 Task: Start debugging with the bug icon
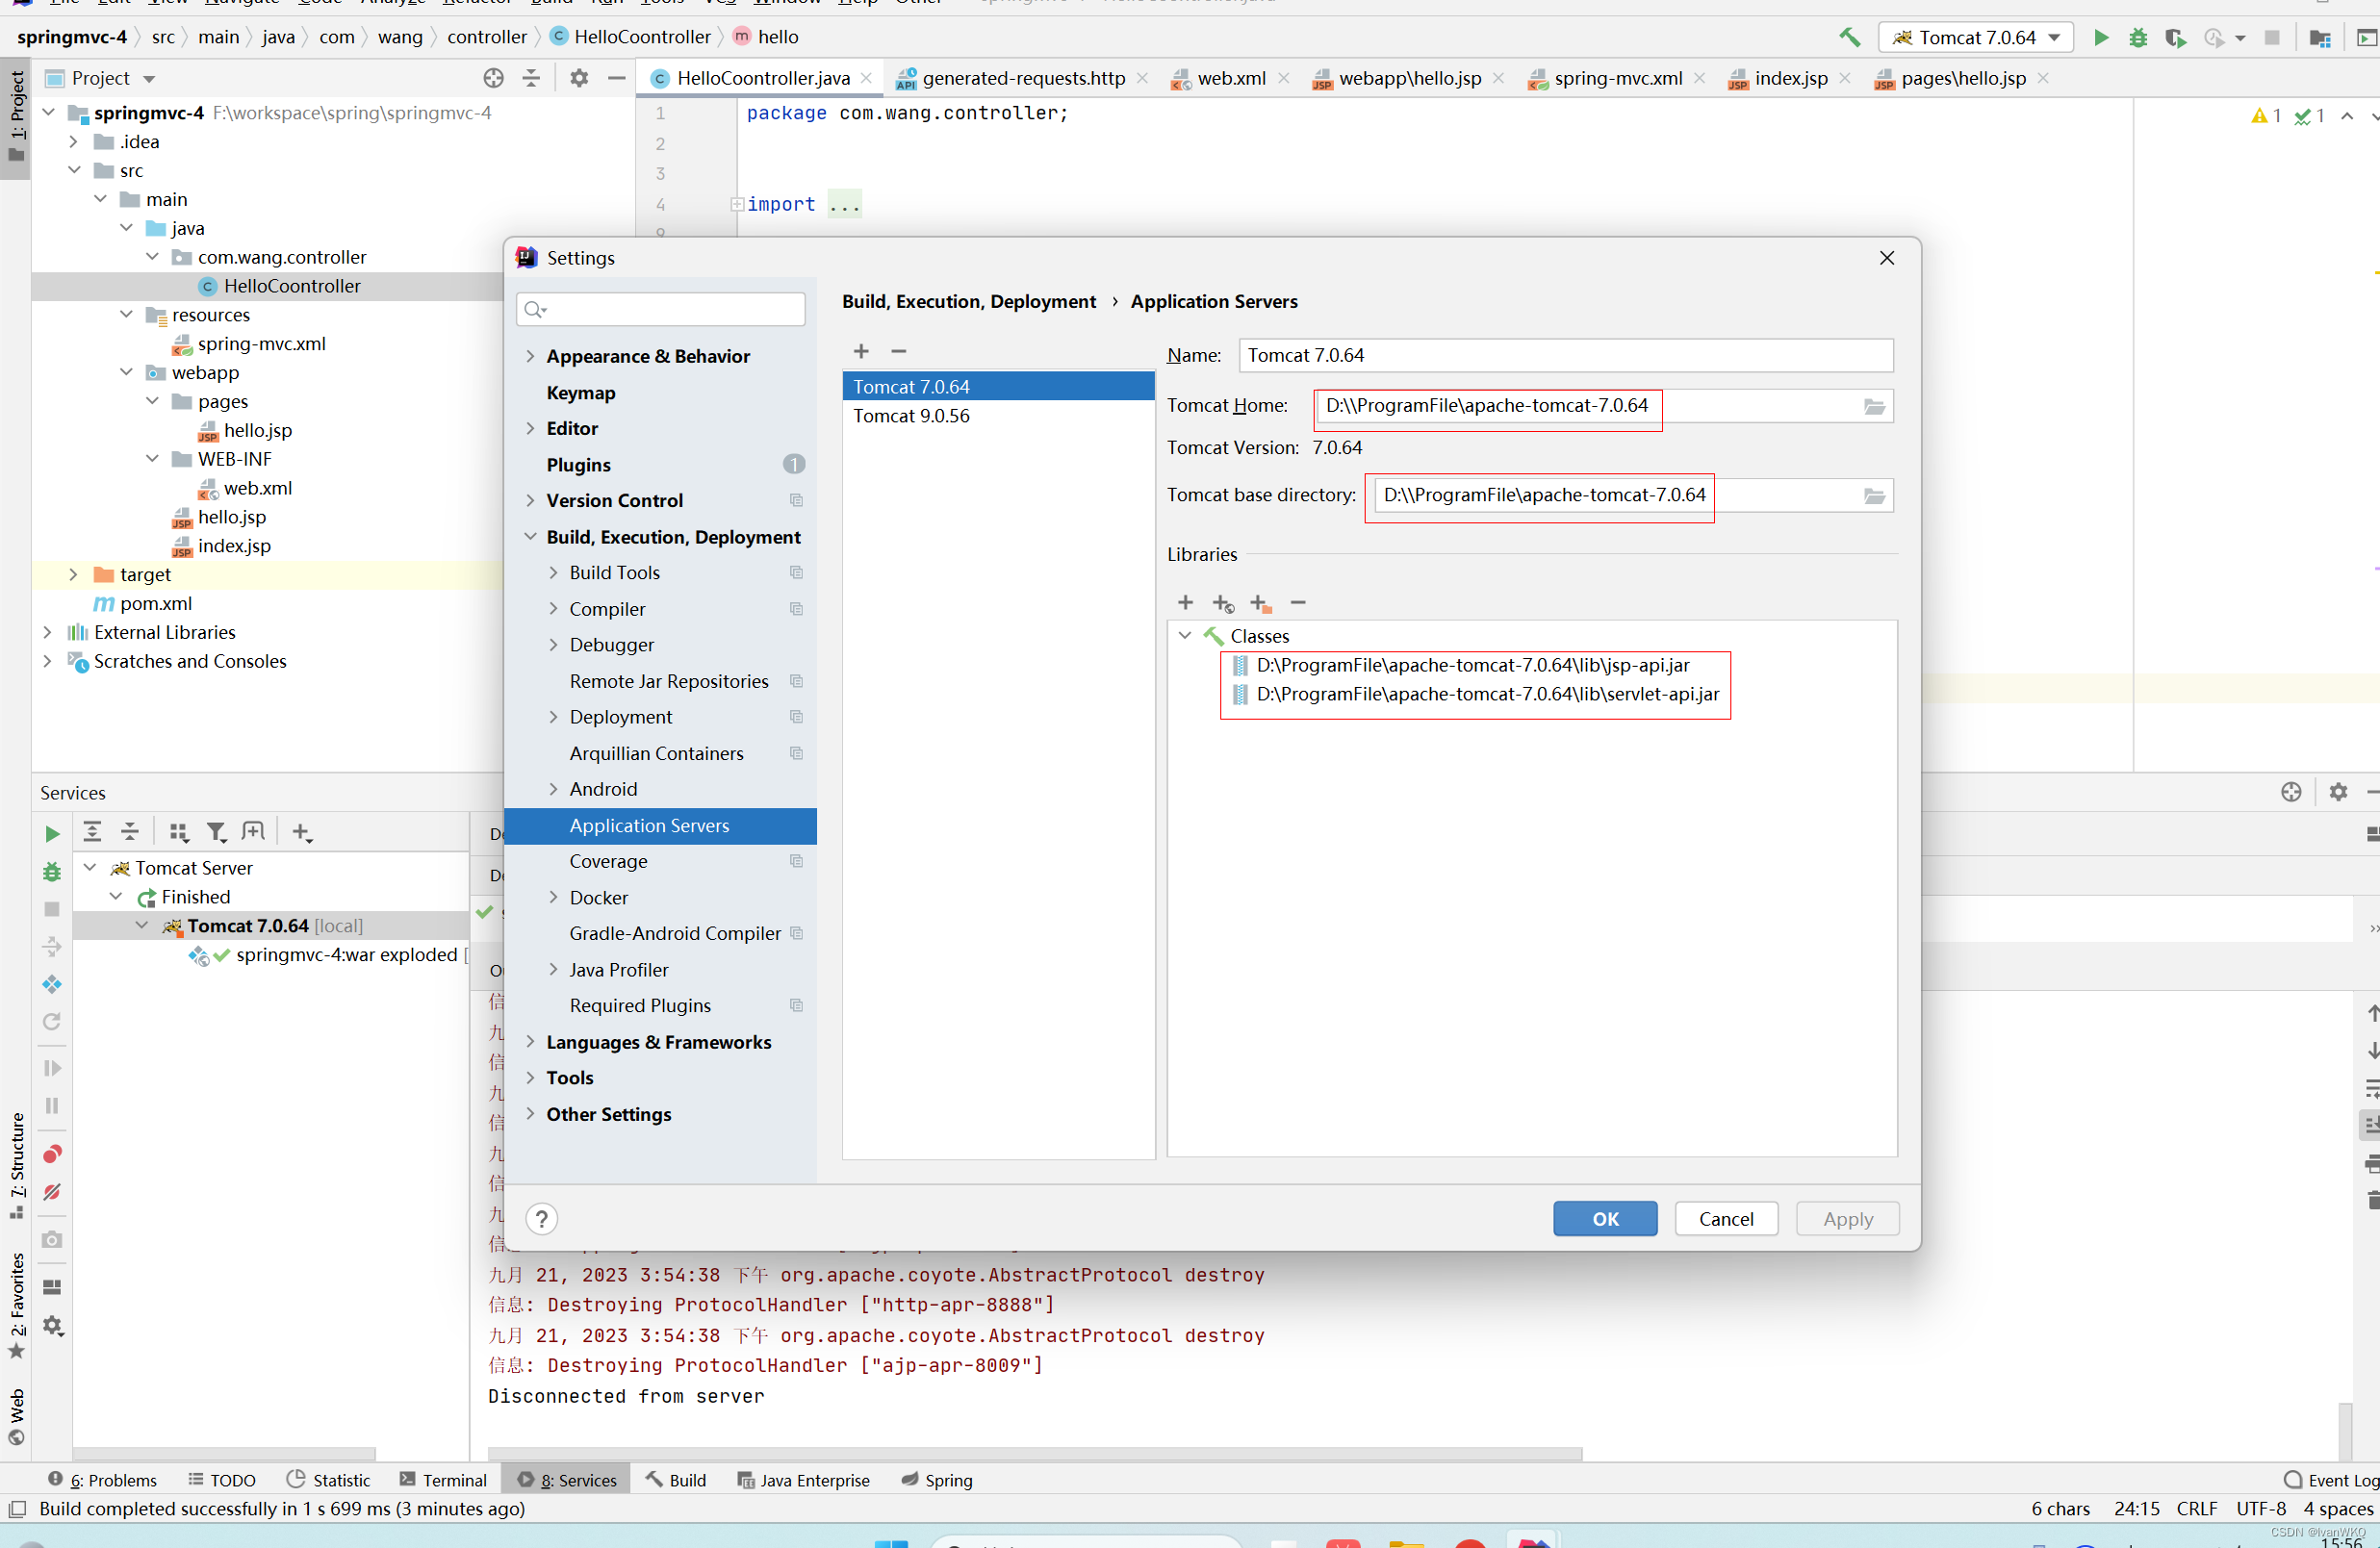click(2138, 37)
